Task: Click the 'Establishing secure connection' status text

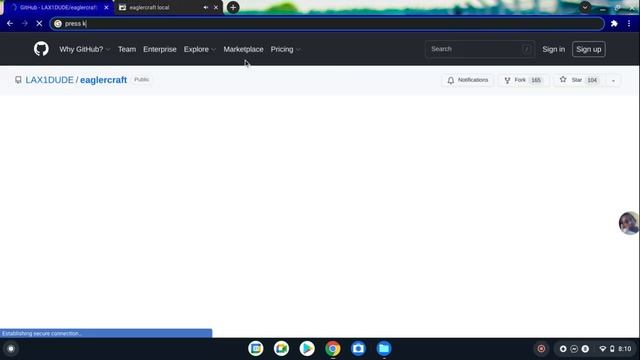Action: (x=42, y=333)
